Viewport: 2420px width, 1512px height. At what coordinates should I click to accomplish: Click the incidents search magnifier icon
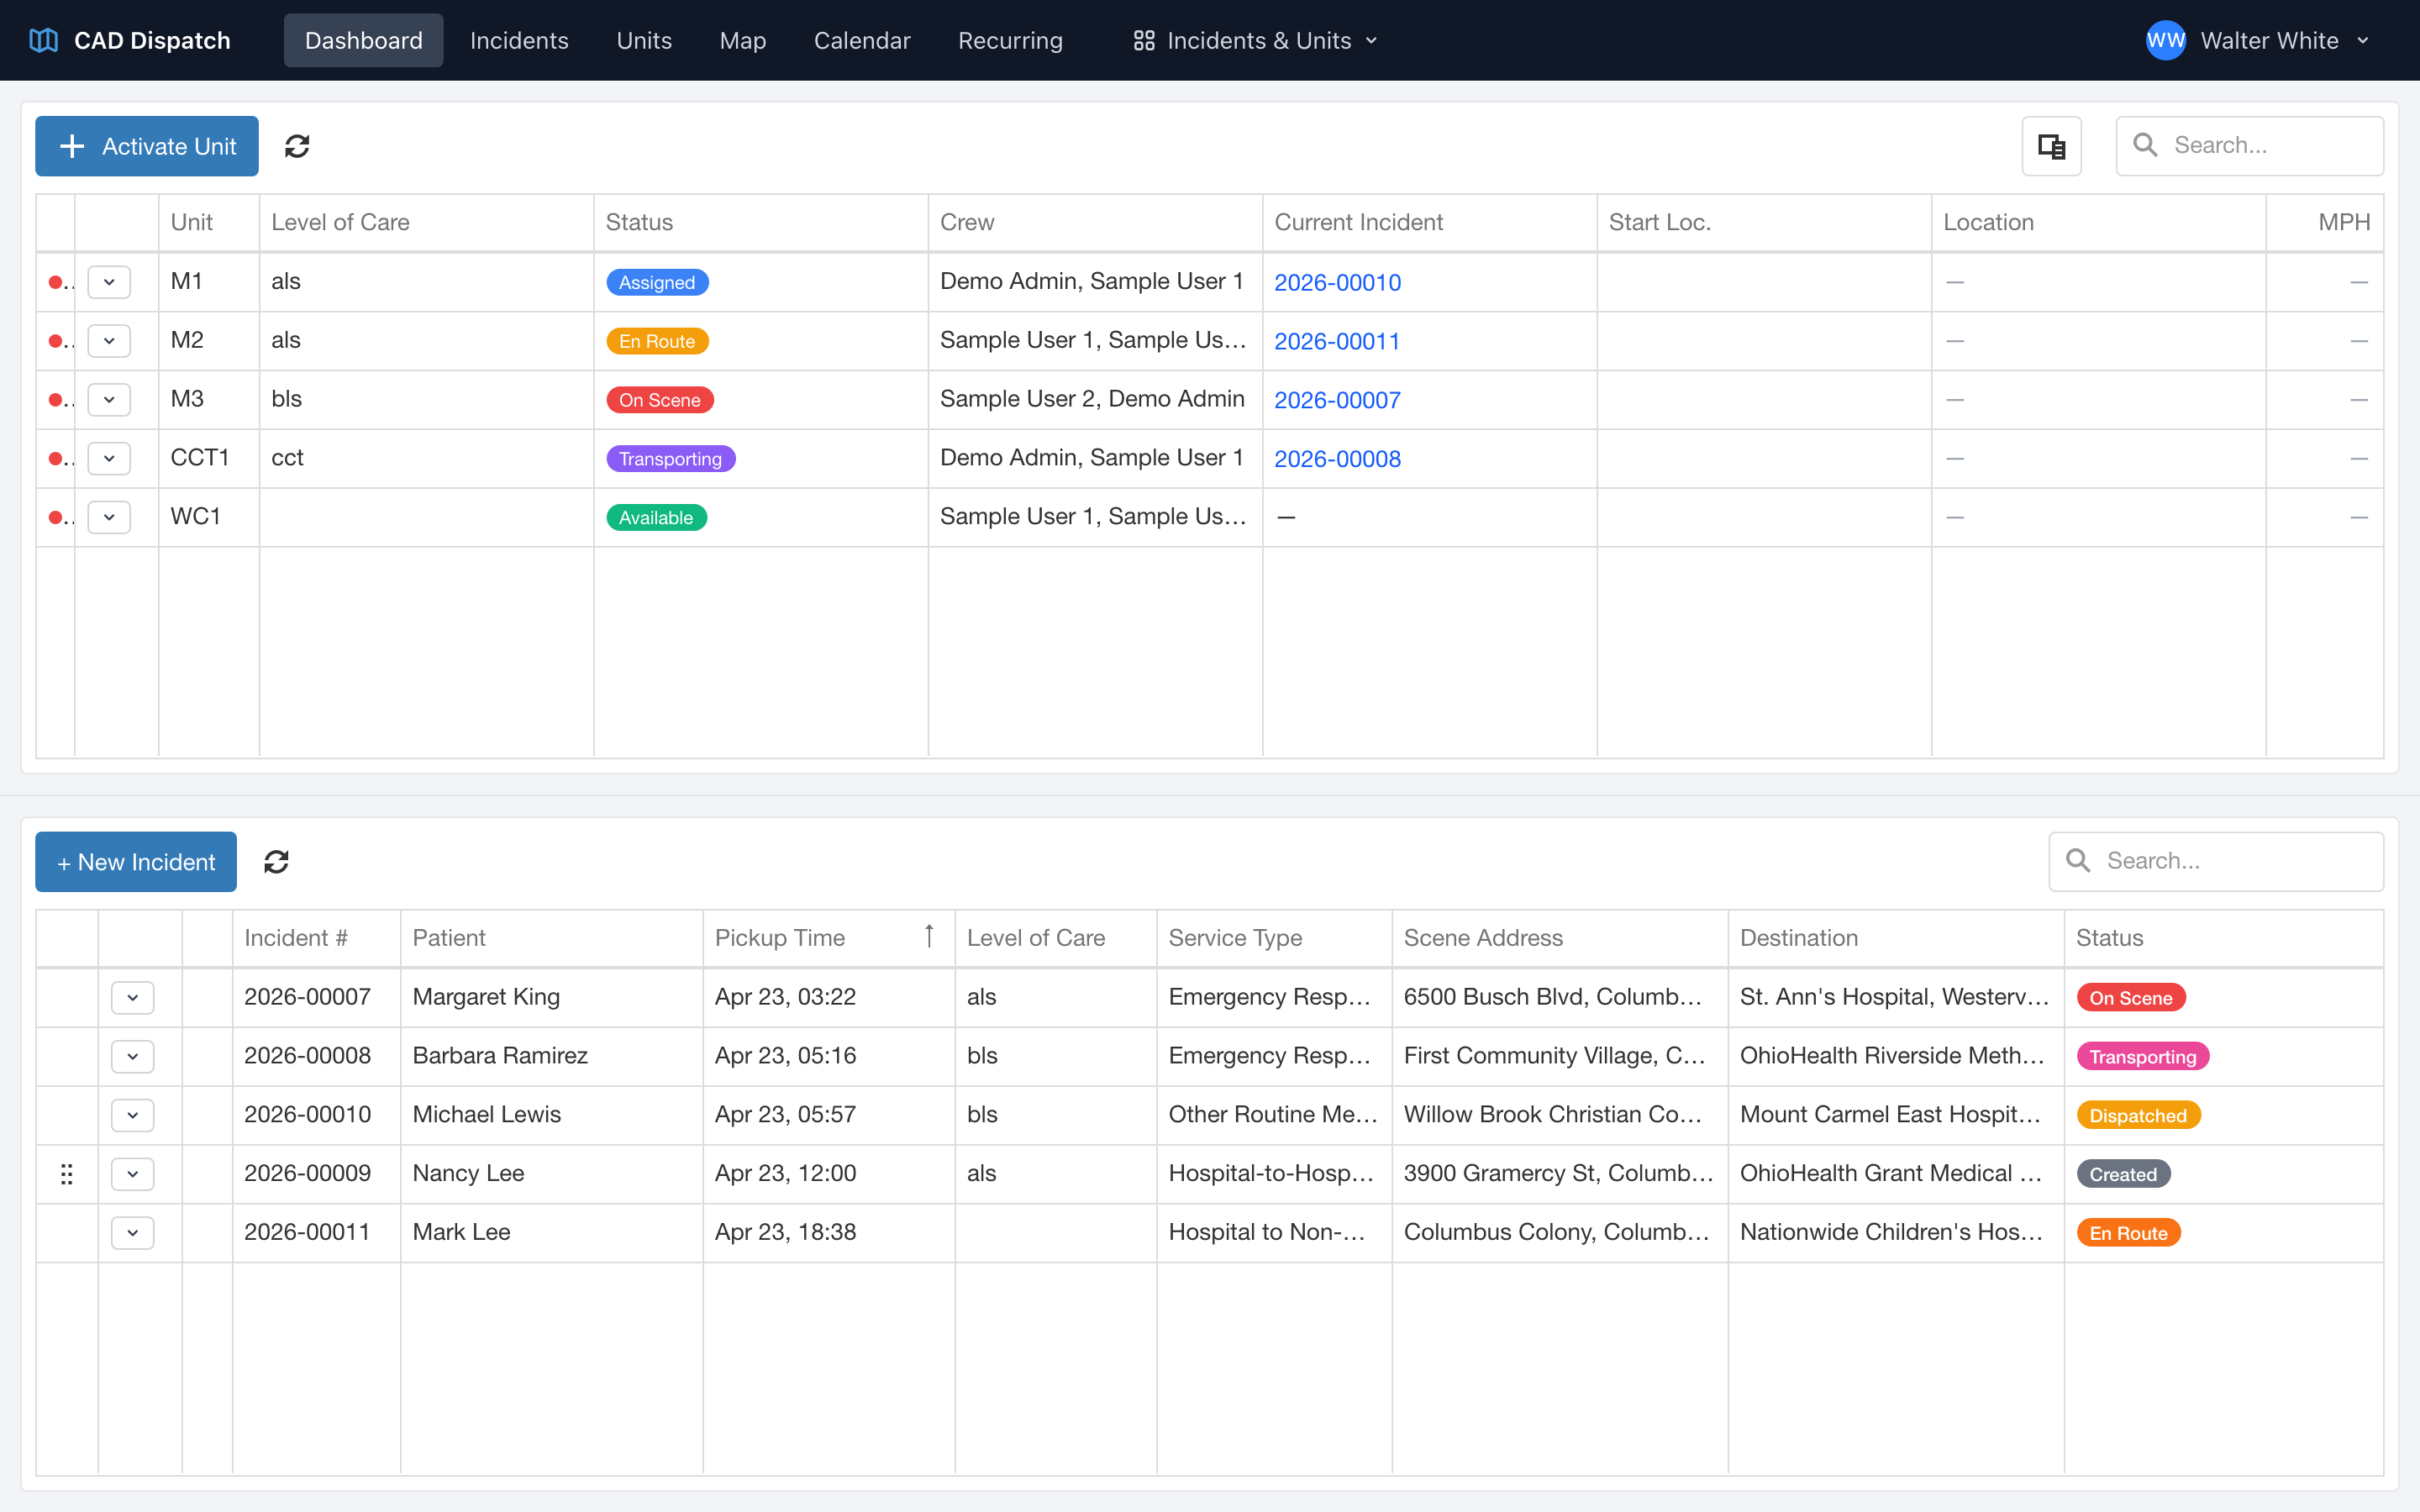pos(2078,861)
